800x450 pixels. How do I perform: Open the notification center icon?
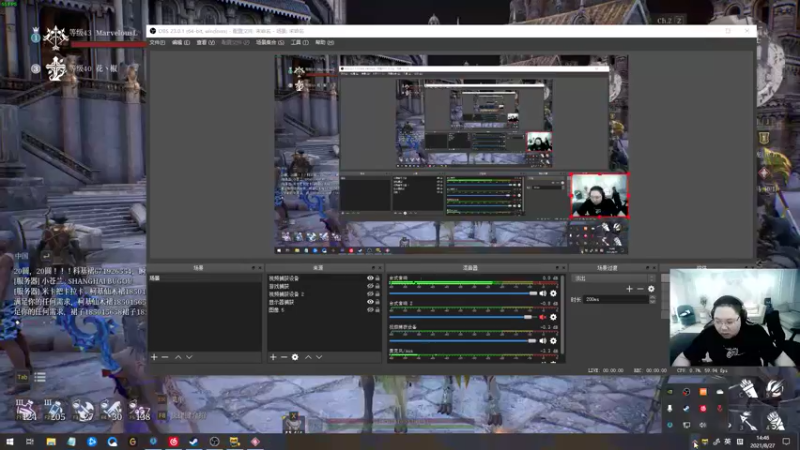(786, 442)
